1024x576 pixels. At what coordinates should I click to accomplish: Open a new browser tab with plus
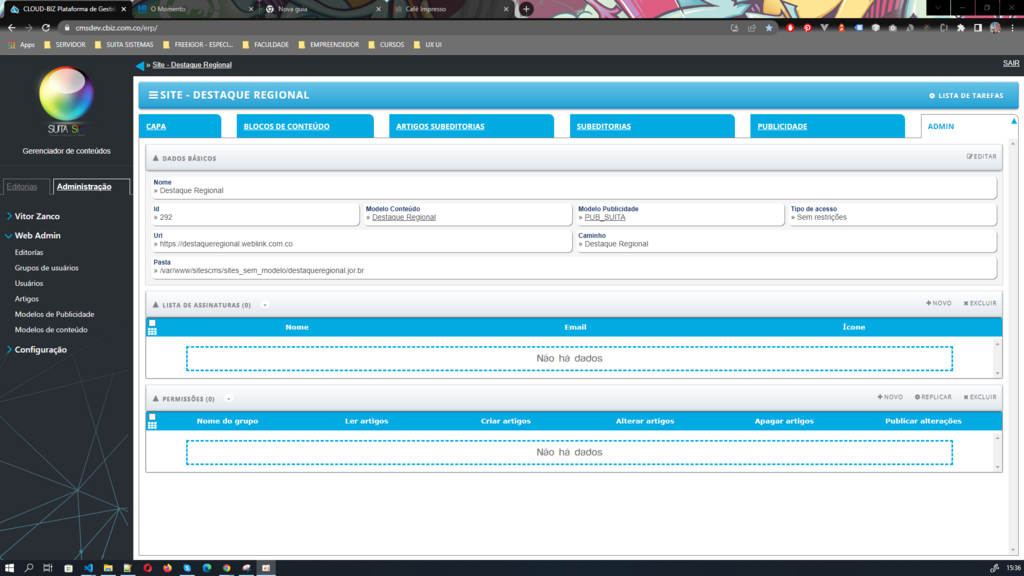526,9
